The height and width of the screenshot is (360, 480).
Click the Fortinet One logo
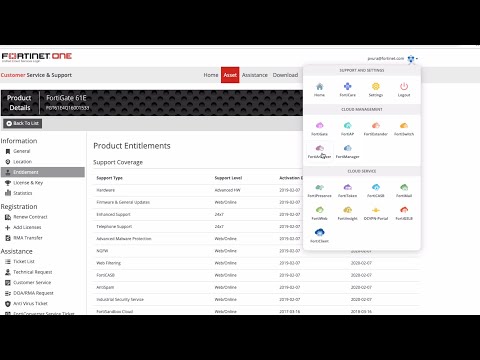37,57
